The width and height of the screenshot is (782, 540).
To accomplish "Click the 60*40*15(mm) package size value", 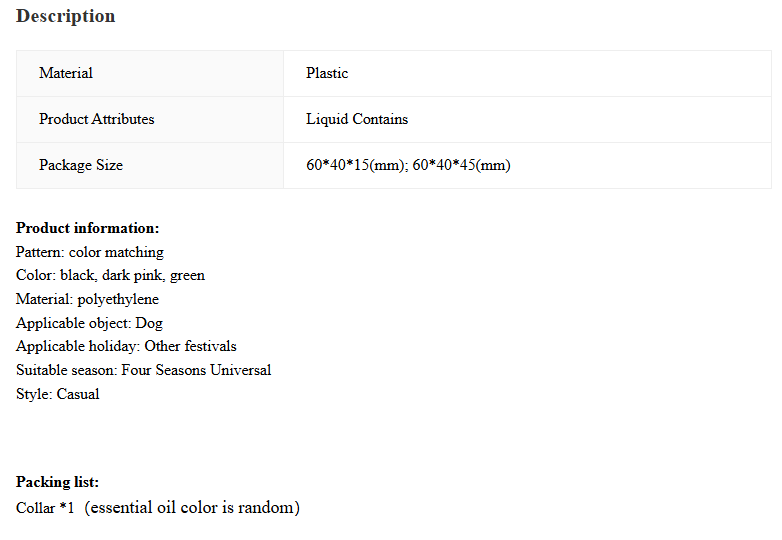I will (357, 165).
